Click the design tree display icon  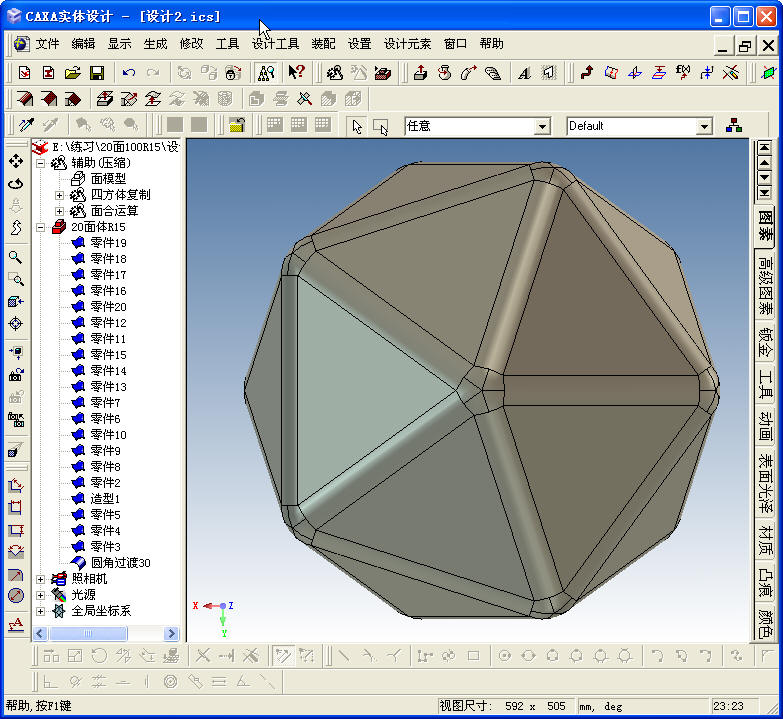pos(266,73)
